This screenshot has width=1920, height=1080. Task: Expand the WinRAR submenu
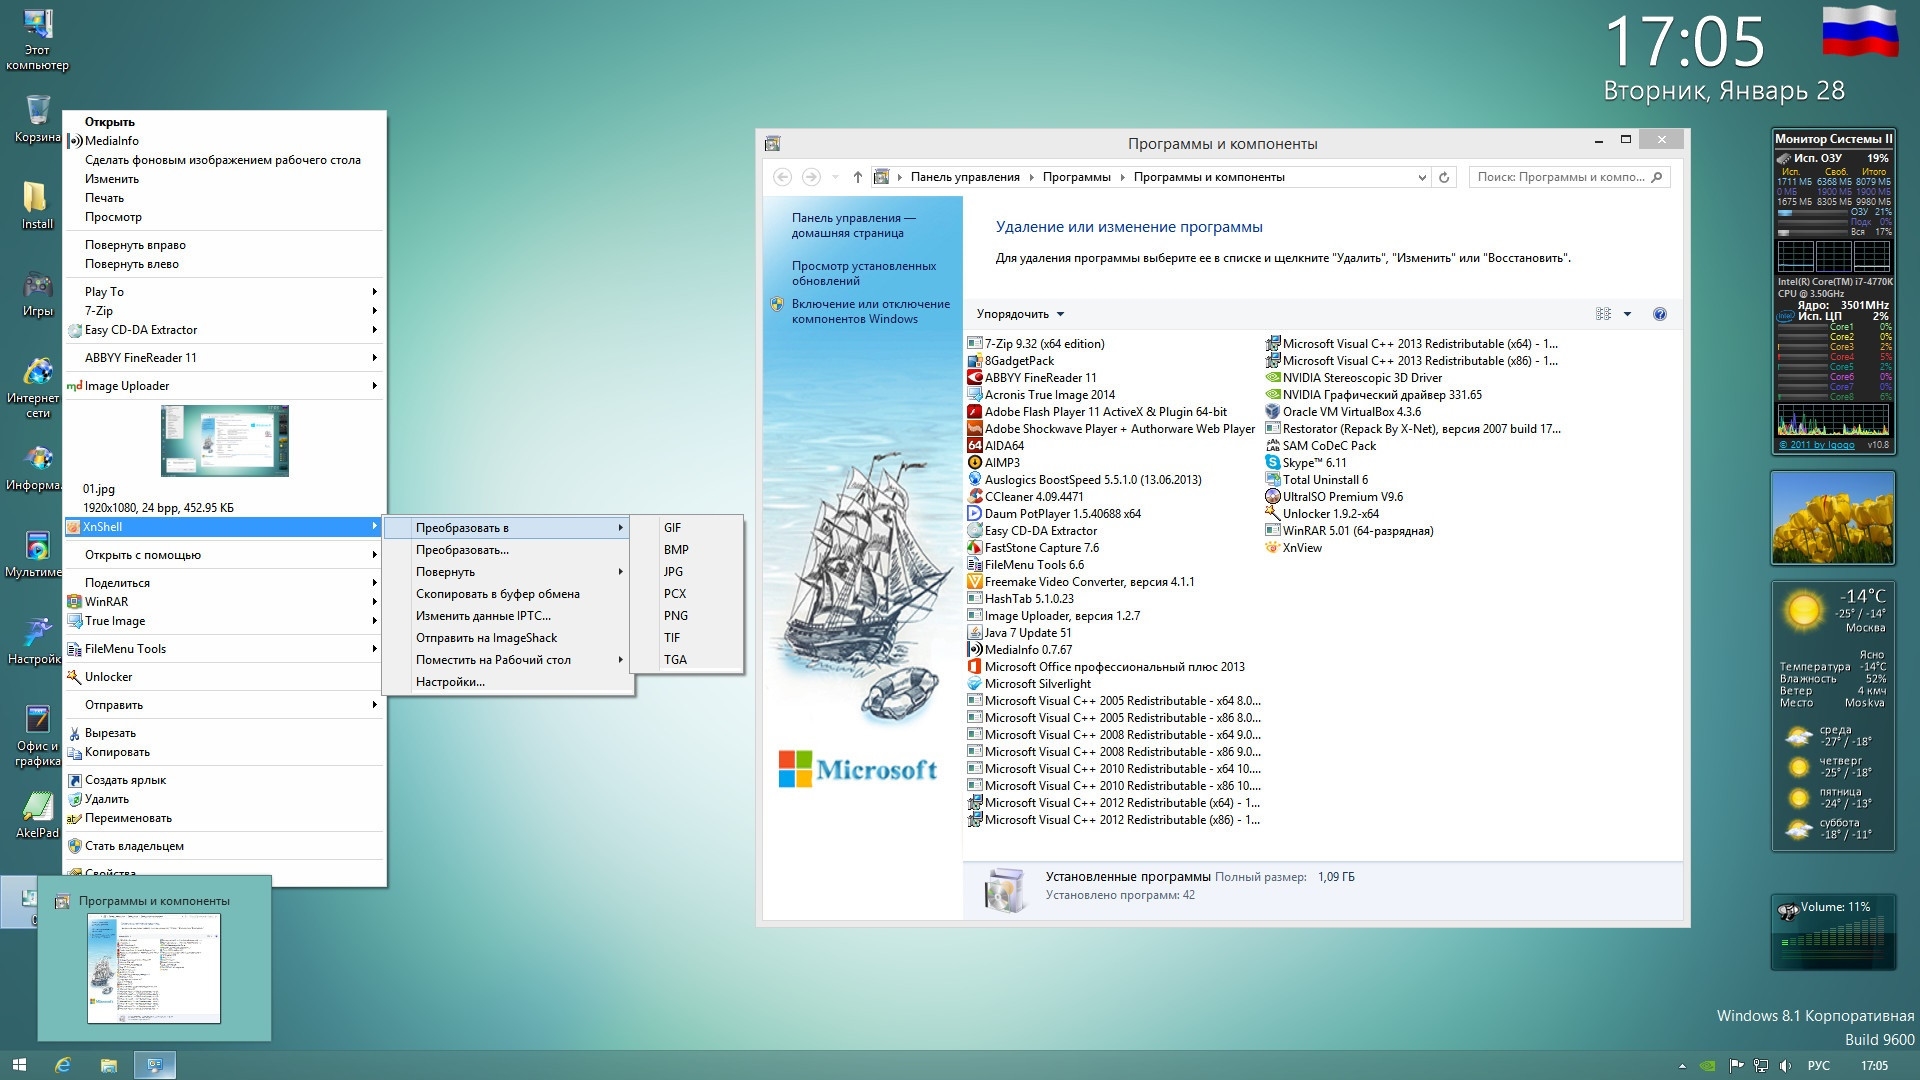[x=225, y=602]
